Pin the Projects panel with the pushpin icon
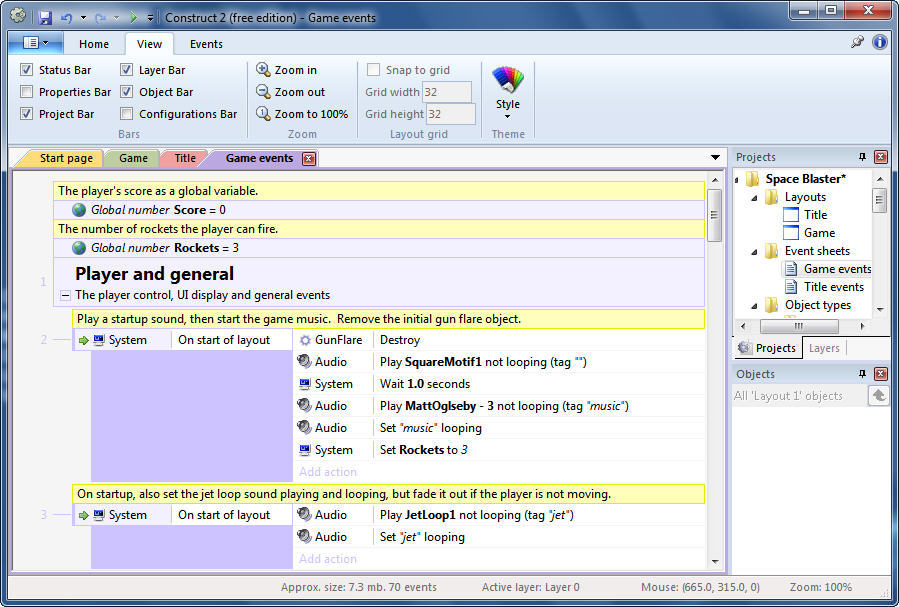Viewport: 899px width, 607px height. coord(862,156)
